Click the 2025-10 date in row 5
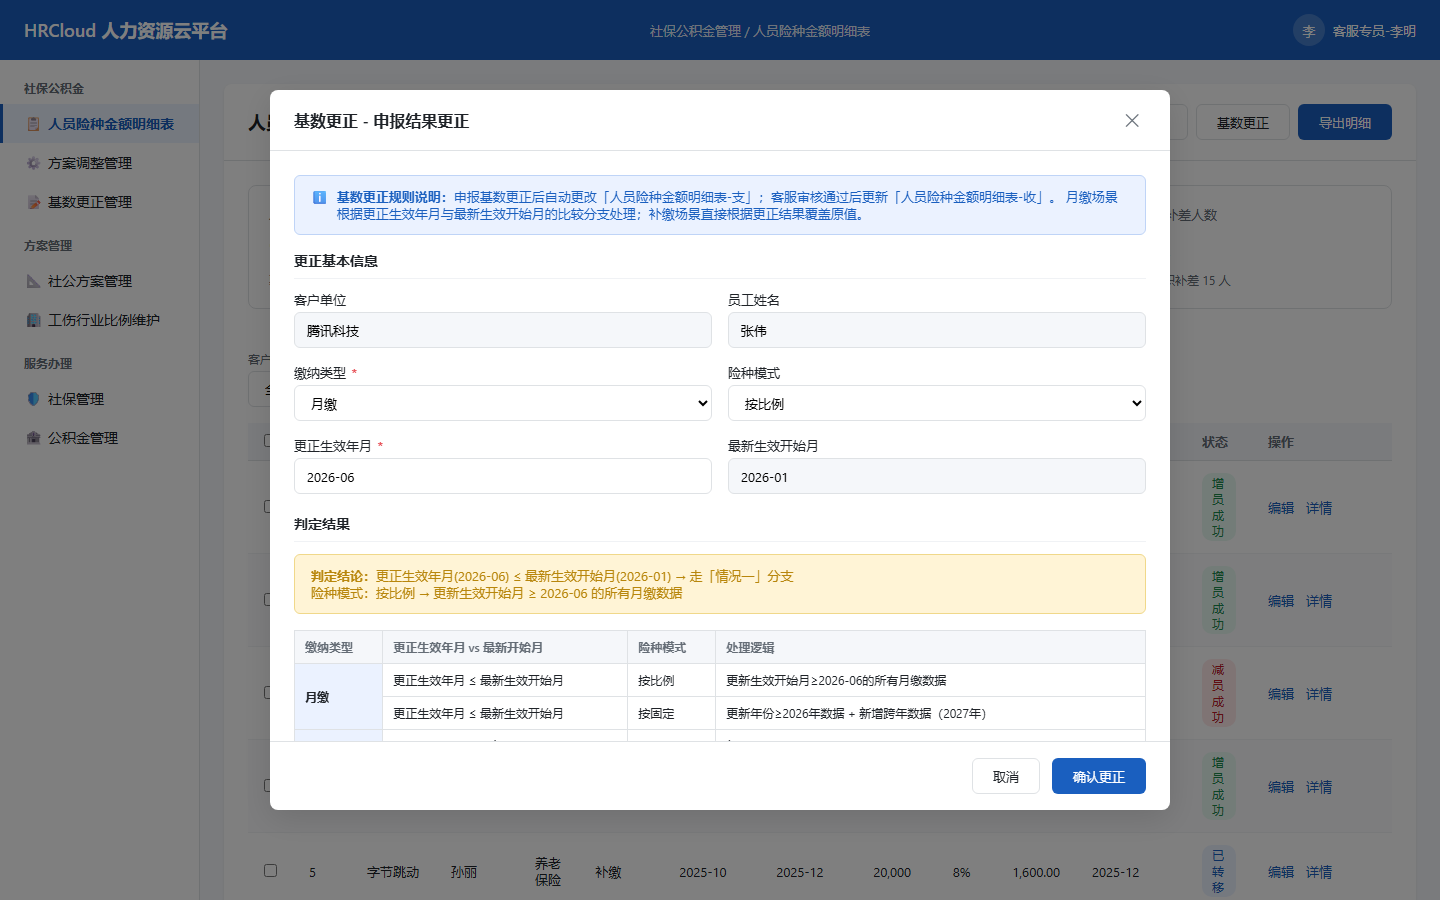This screenshot has height=900, width=1440. coord(703,872)
